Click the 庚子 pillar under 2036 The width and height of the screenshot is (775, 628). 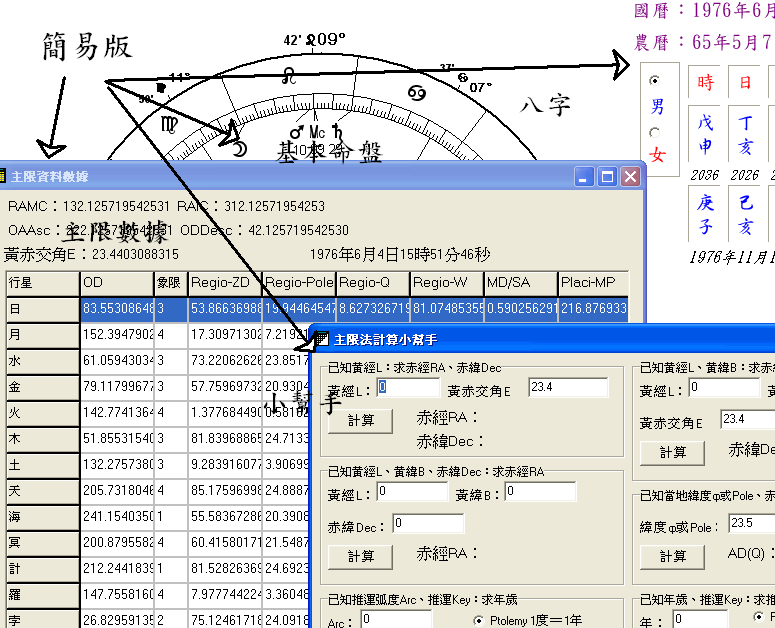[x=705, y=213]
